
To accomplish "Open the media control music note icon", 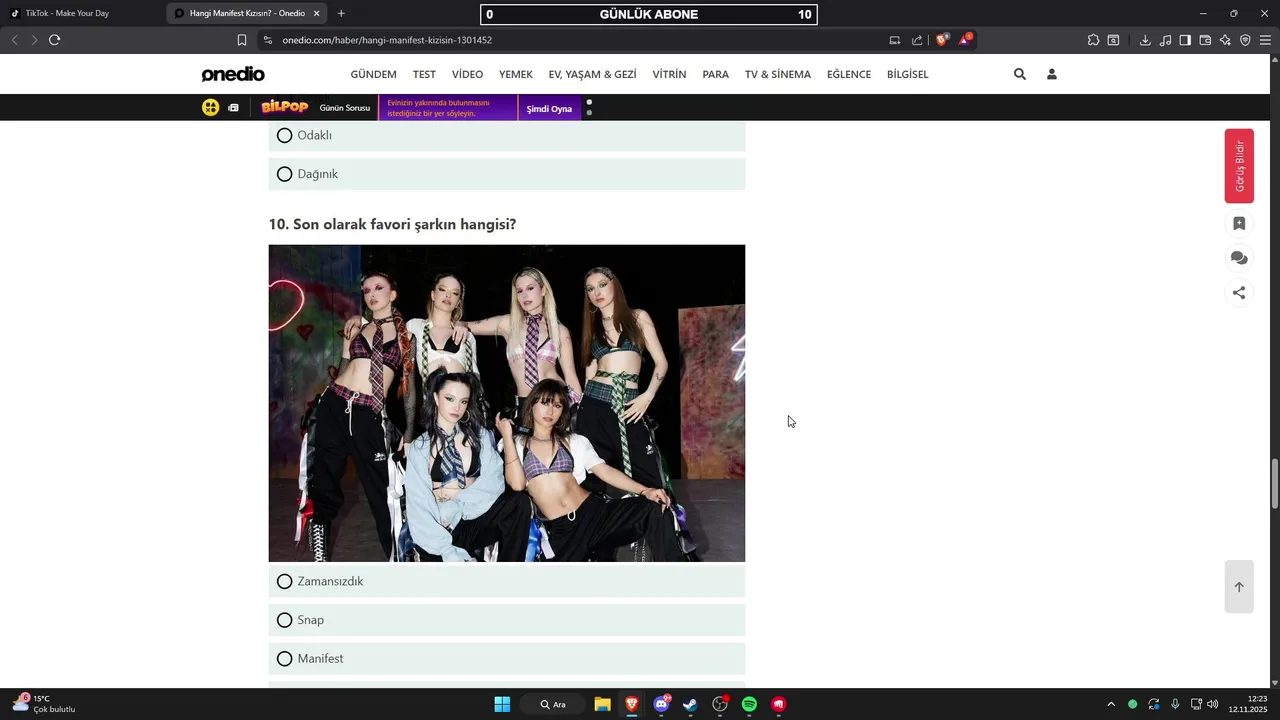I will tap(1166, 40).
